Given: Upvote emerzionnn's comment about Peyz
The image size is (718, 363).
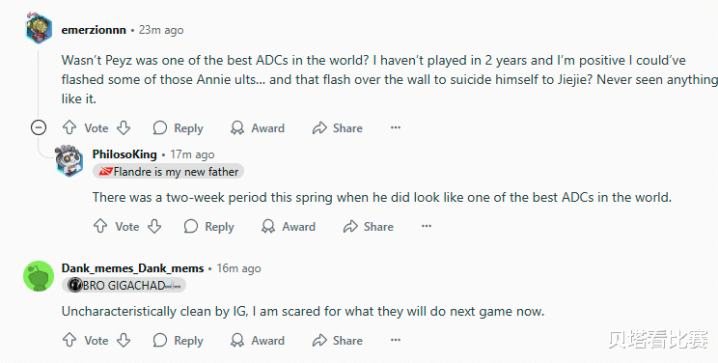Looking at the screenshot, I should (x=69, y=128).
